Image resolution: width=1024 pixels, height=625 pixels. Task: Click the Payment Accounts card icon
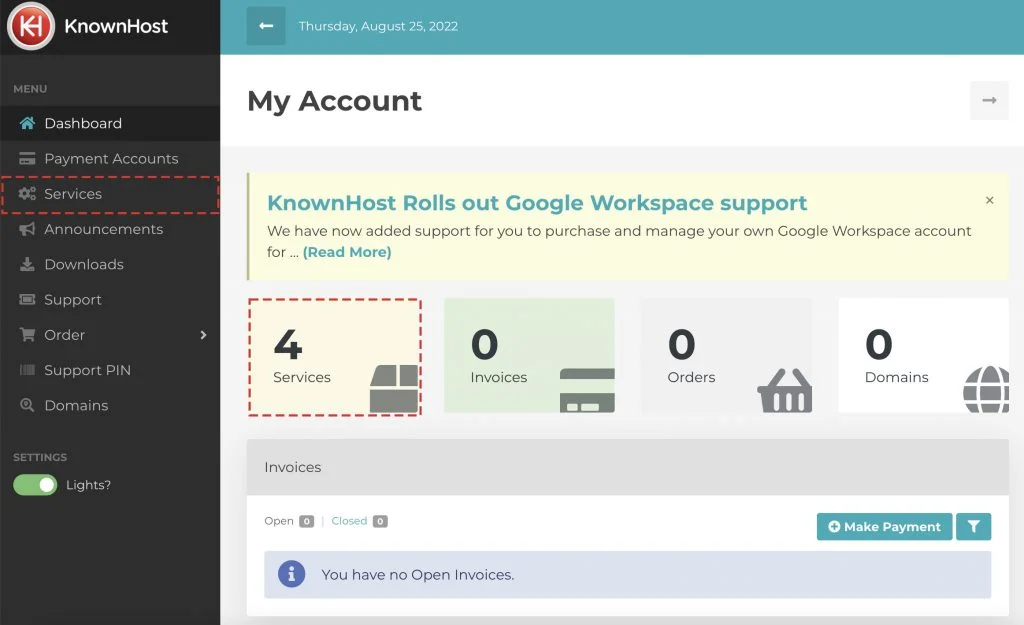[27, 158]
